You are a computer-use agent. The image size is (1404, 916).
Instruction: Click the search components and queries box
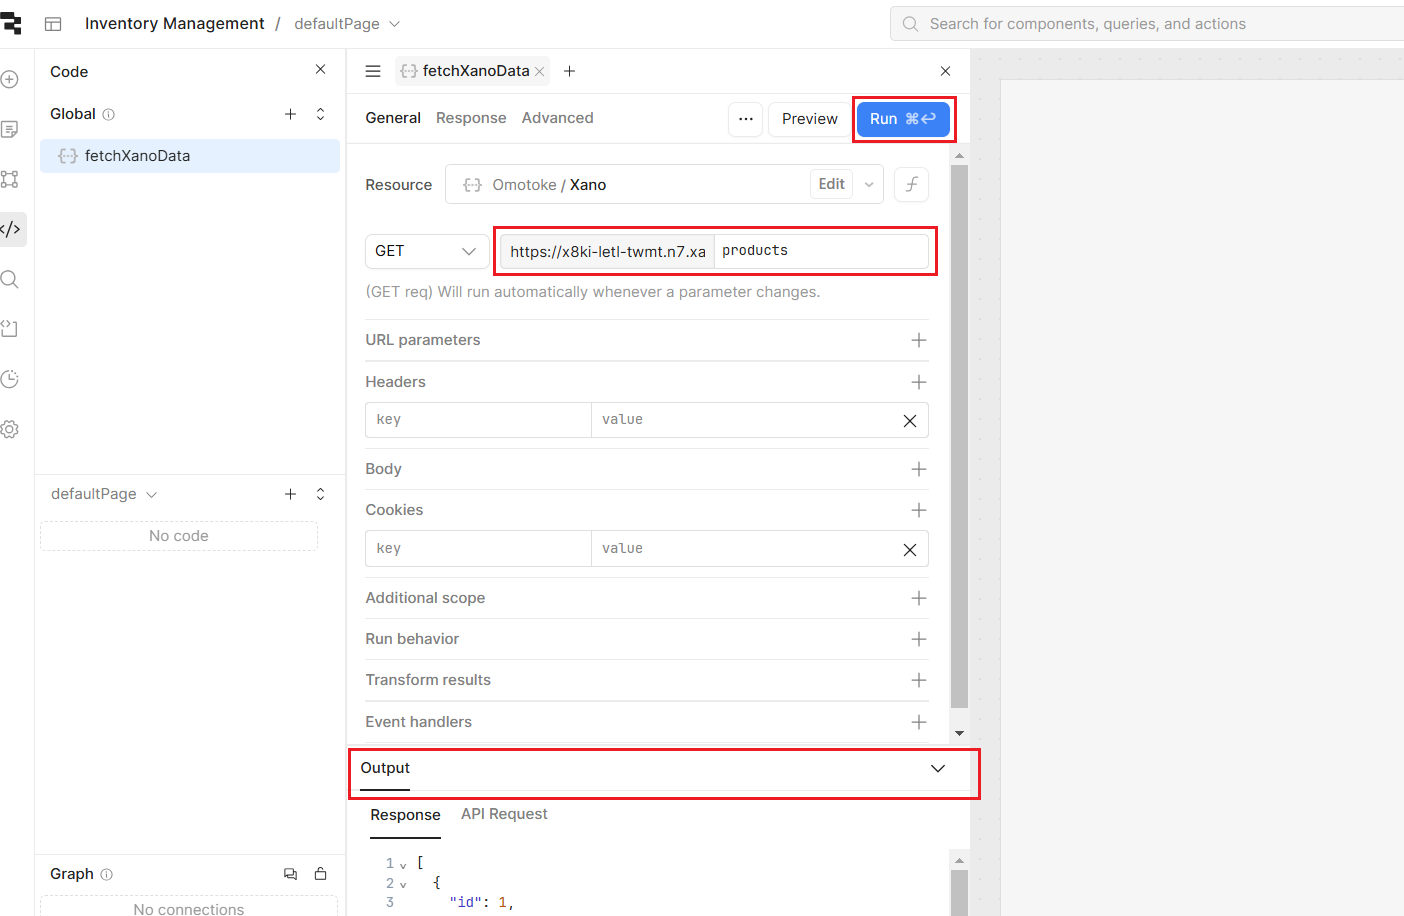(1147, 24)
